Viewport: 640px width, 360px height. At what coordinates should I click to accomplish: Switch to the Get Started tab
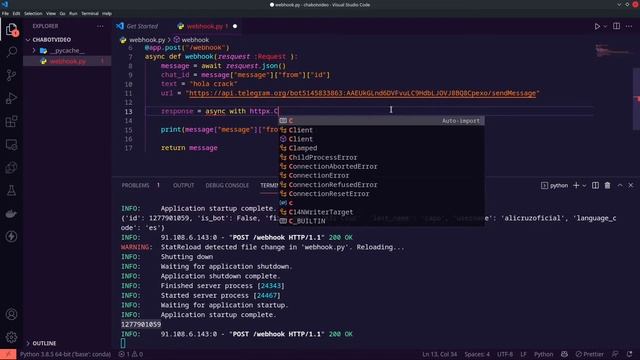point(141,26)
